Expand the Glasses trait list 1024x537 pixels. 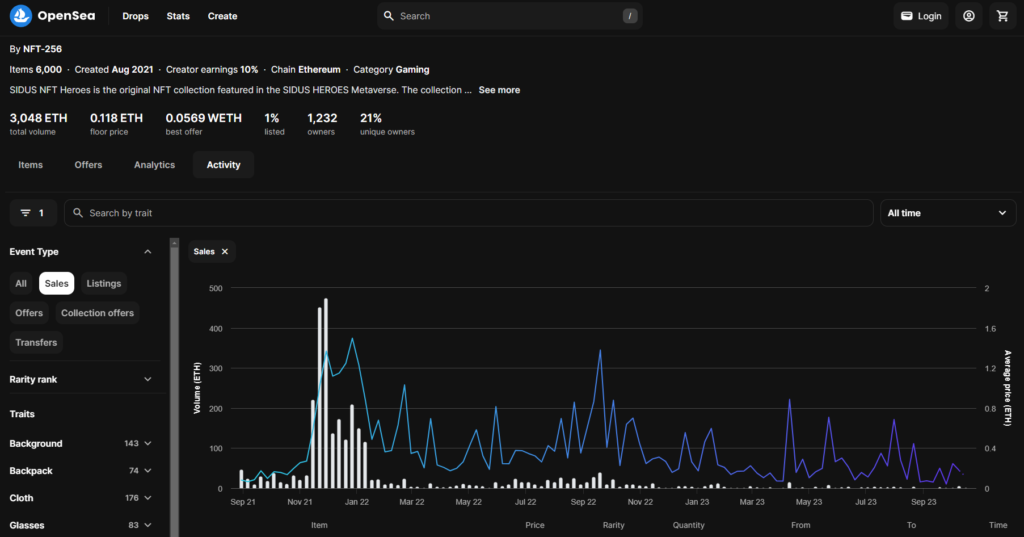pyautogui.click(x=148, y=525)
